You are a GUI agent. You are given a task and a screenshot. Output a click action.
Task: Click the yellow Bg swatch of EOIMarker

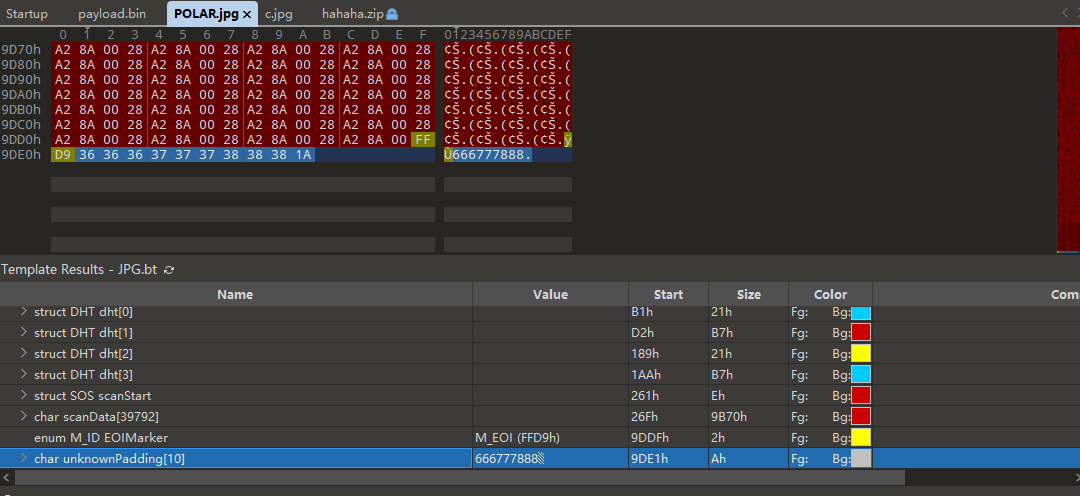pyautogui.click(x=860, y=438)
